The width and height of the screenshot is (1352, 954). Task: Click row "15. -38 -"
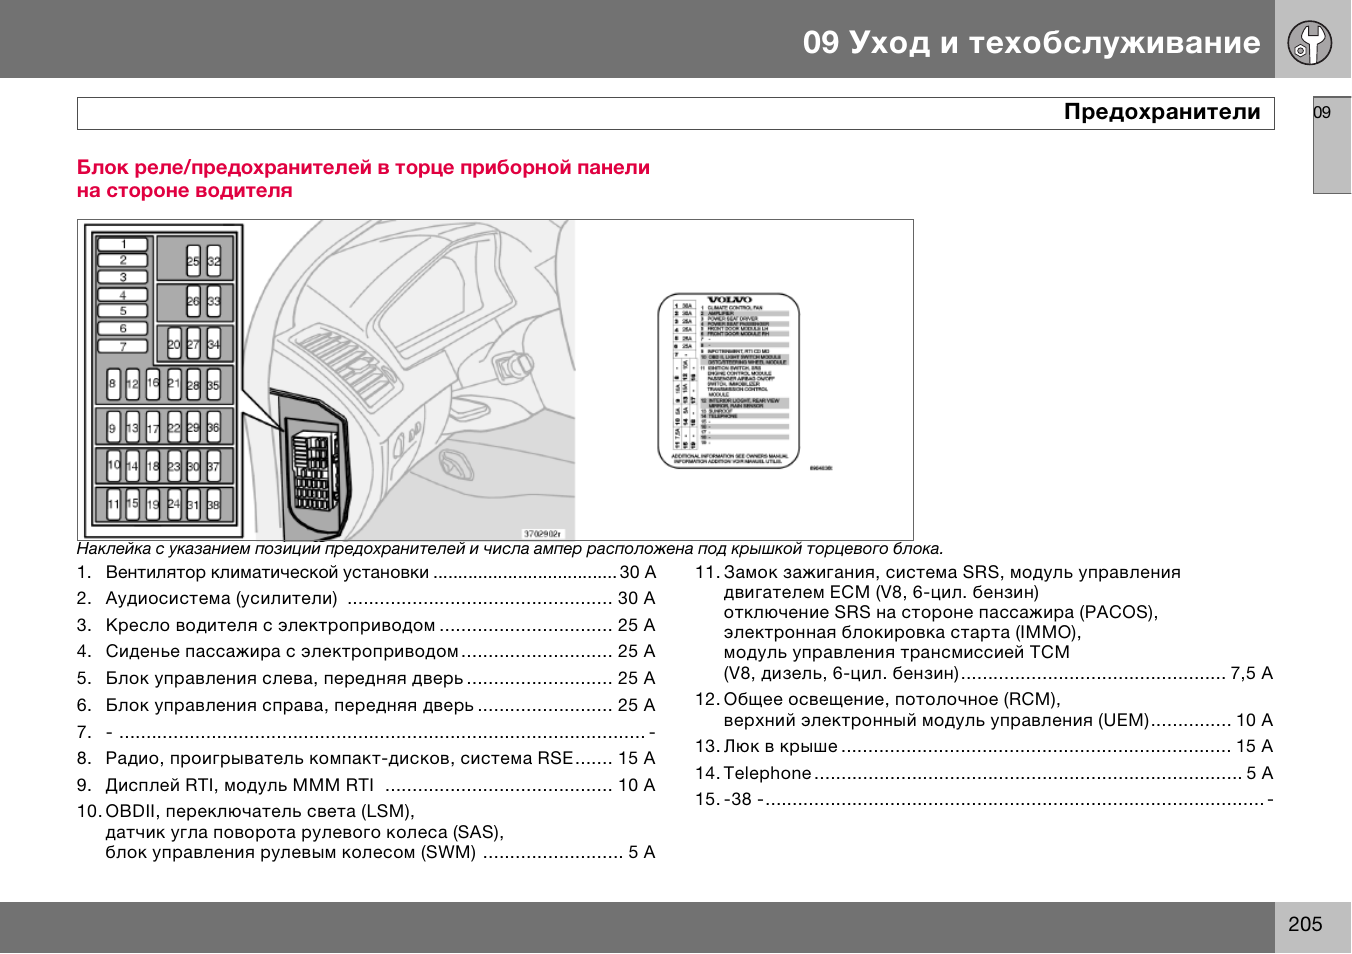[984, 800]
